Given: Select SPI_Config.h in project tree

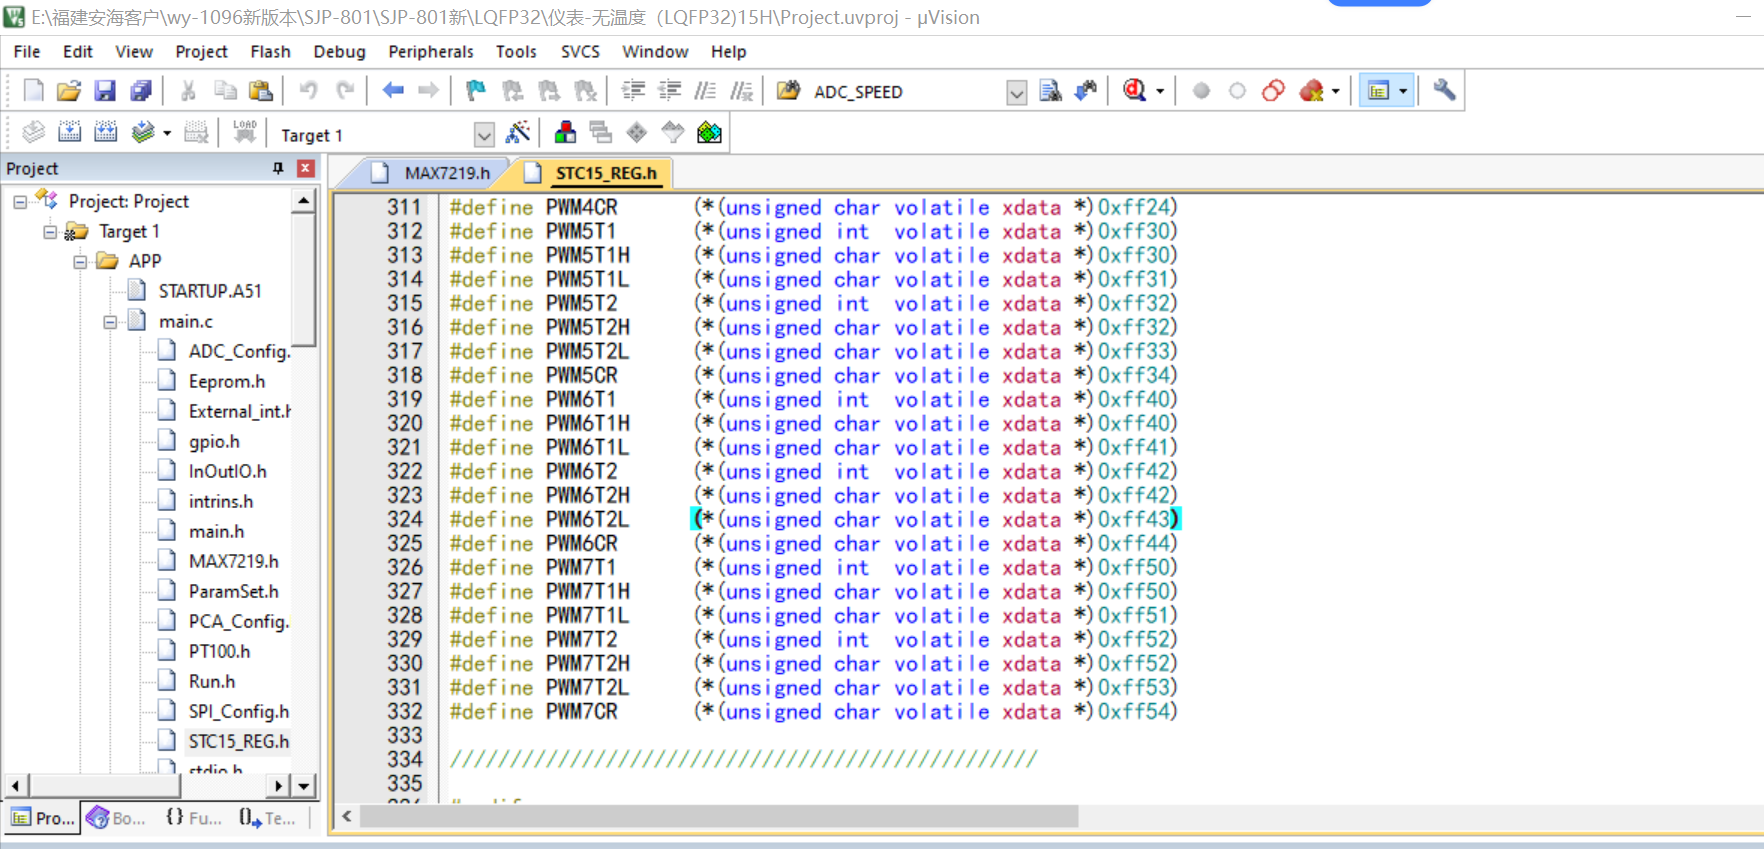Looking at the screenshot, I should (238, 711).
